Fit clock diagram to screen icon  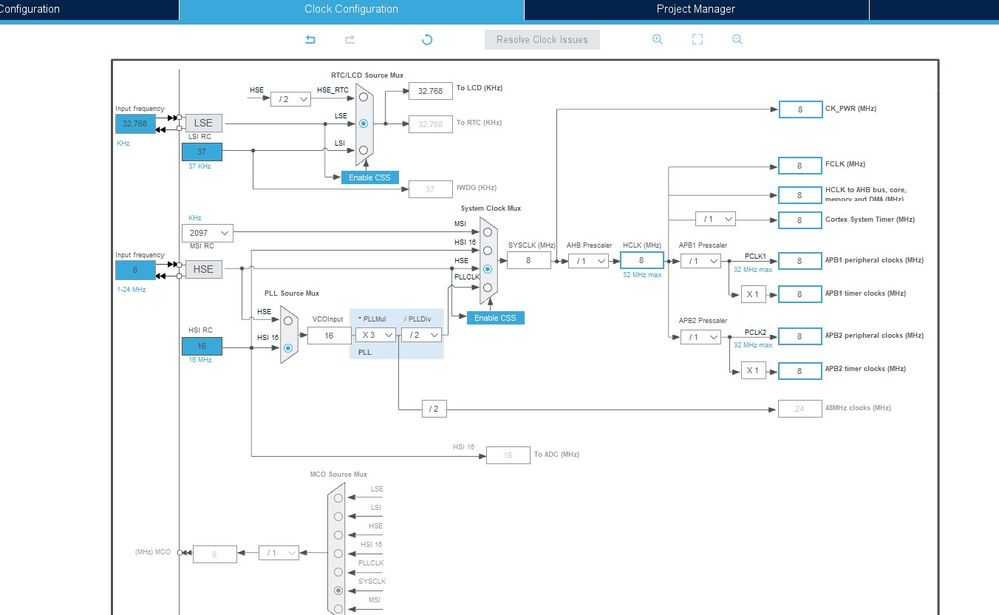point(697,40)
